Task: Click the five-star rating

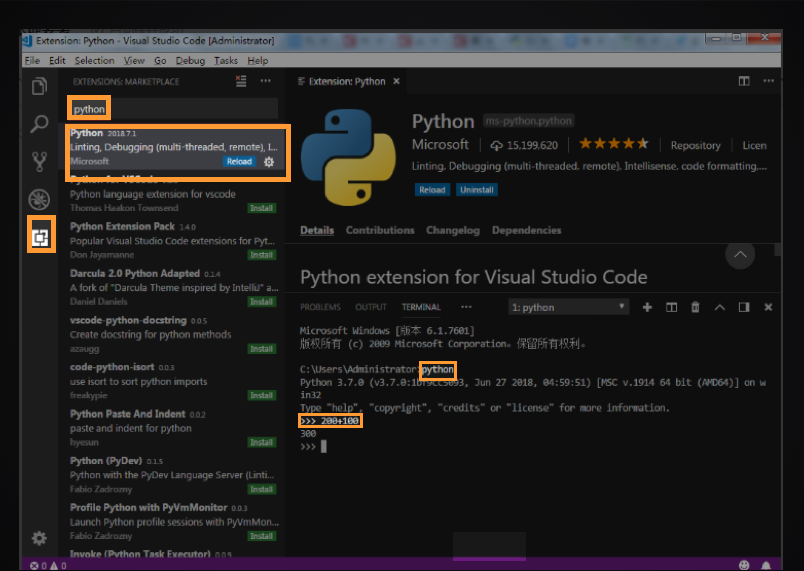Action: coord(613,144)
